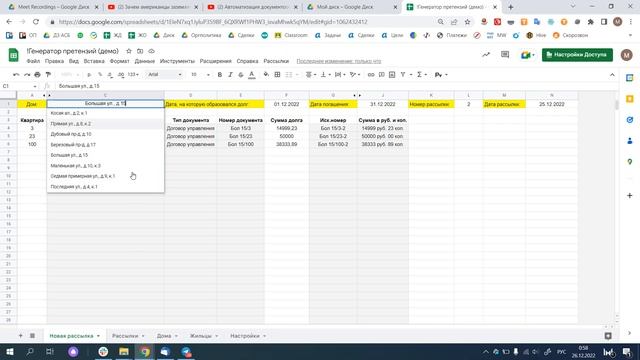This screenshot has height=360, width=640.
Task: Select Прямая ул., д.8, к.2 option
Action: tap(105, 124)
